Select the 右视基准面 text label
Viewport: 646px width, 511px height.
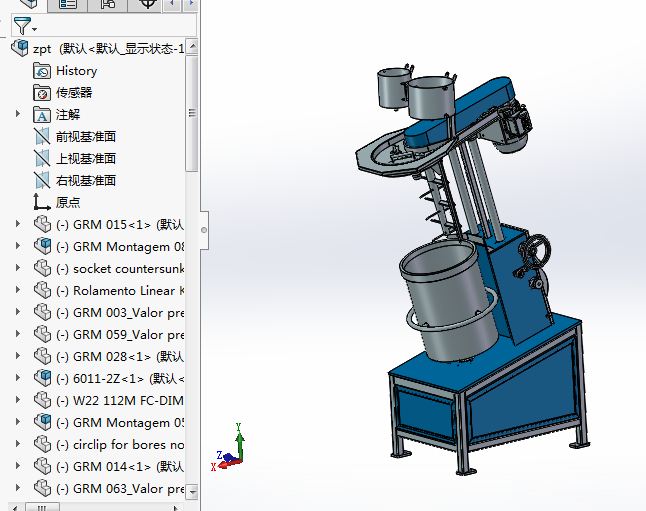86,180
